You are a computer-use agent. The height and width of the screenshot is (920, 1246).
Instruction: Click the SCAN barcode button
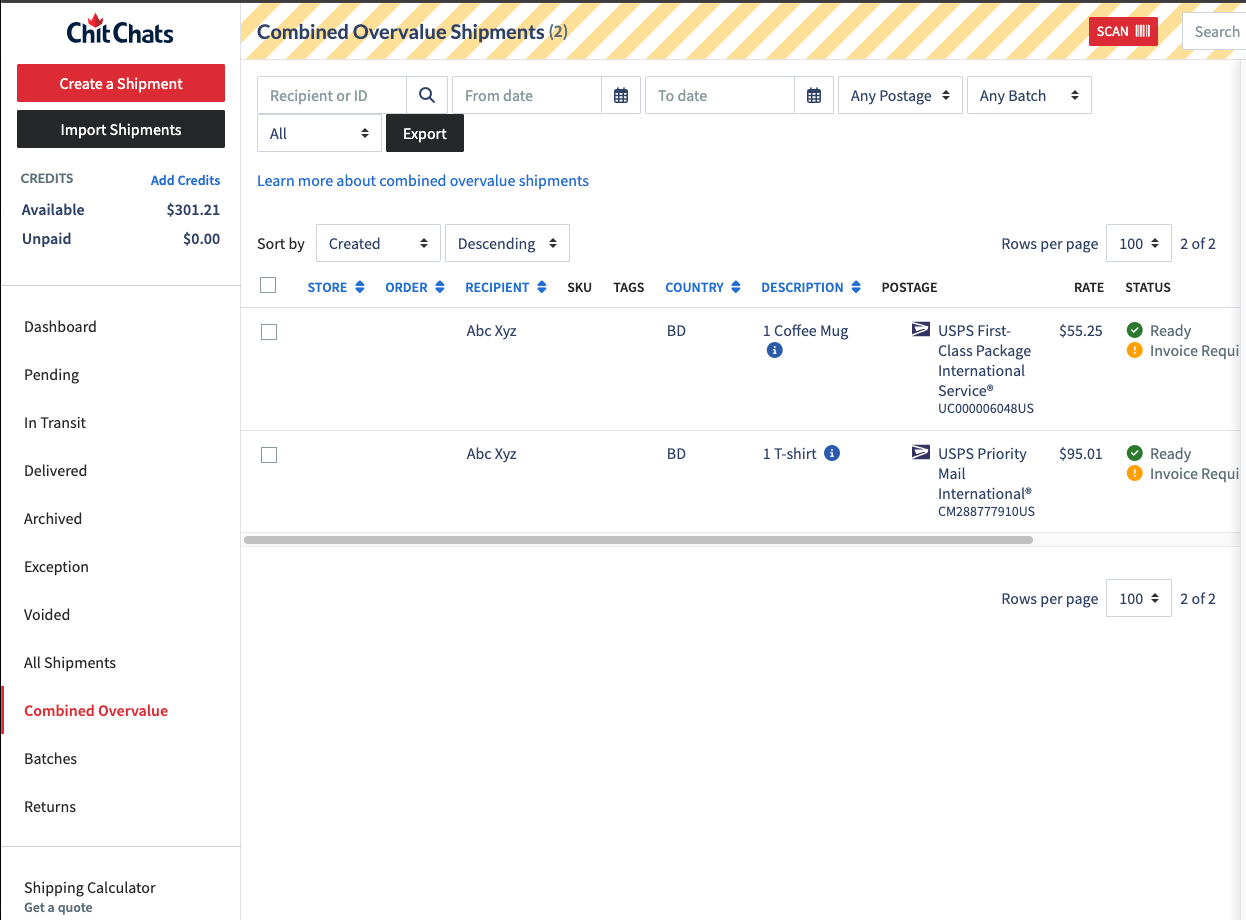(x=1123, y=31)
